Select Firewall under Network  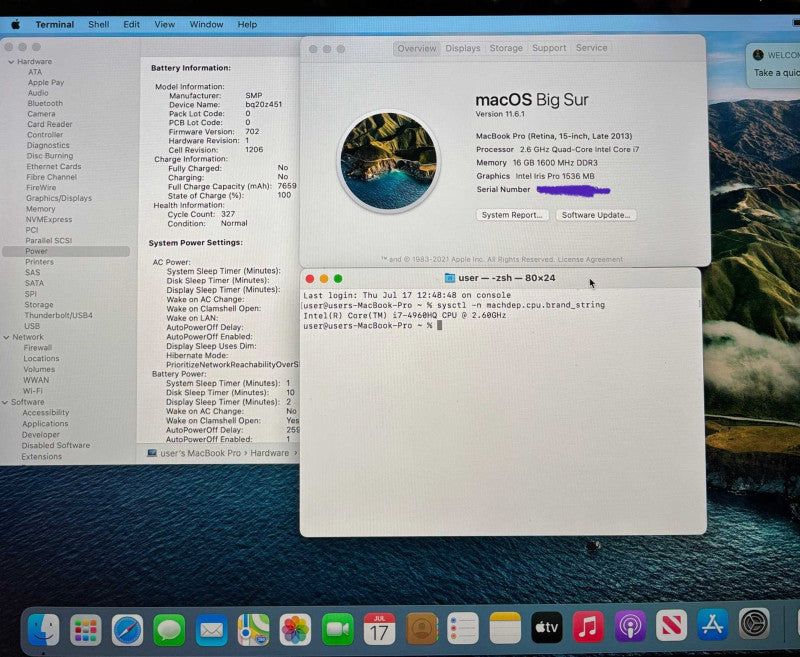click(38, 348)
